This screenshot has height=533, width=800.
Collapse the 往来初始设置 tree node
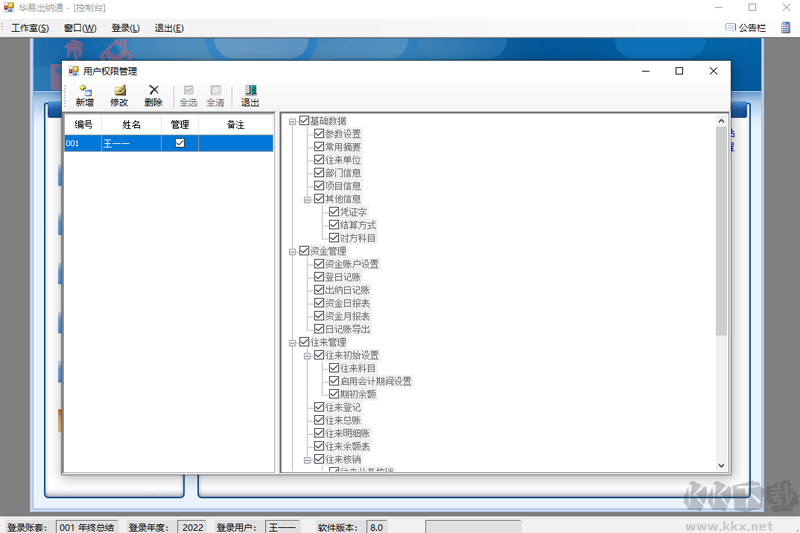pos(307,356)
